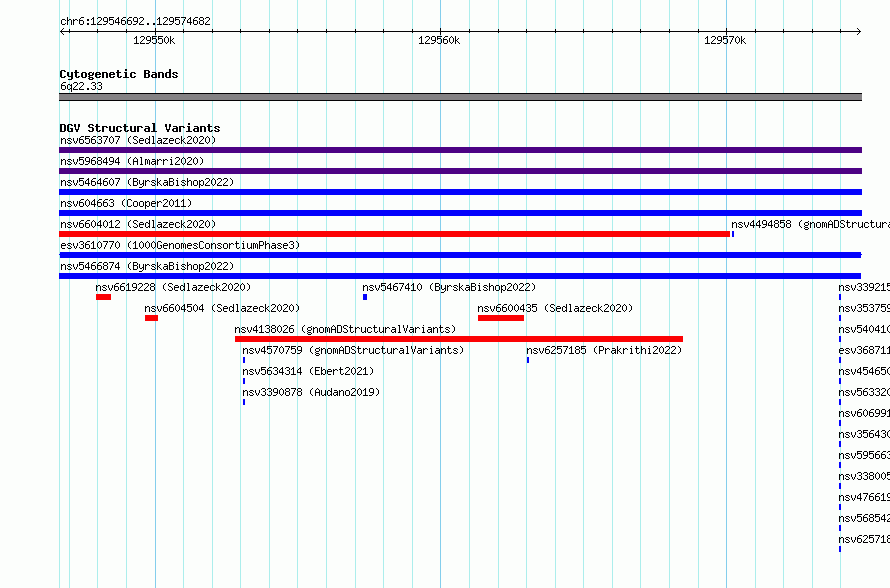The image size is (890, 588).
Task: Click the purple bar under nsv5968494 (Almarri2020)
Action: point(460,171)
